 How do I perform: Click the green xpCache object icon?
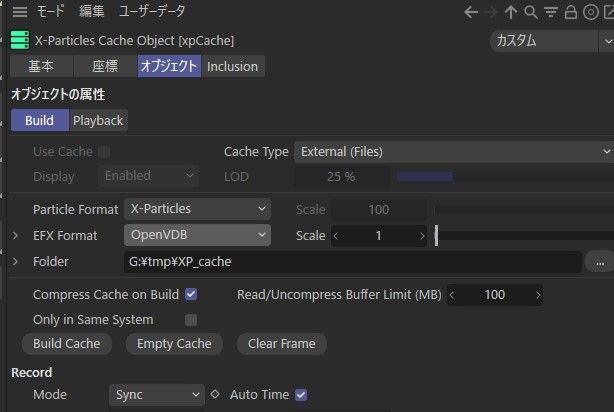(x=20, y=40)
